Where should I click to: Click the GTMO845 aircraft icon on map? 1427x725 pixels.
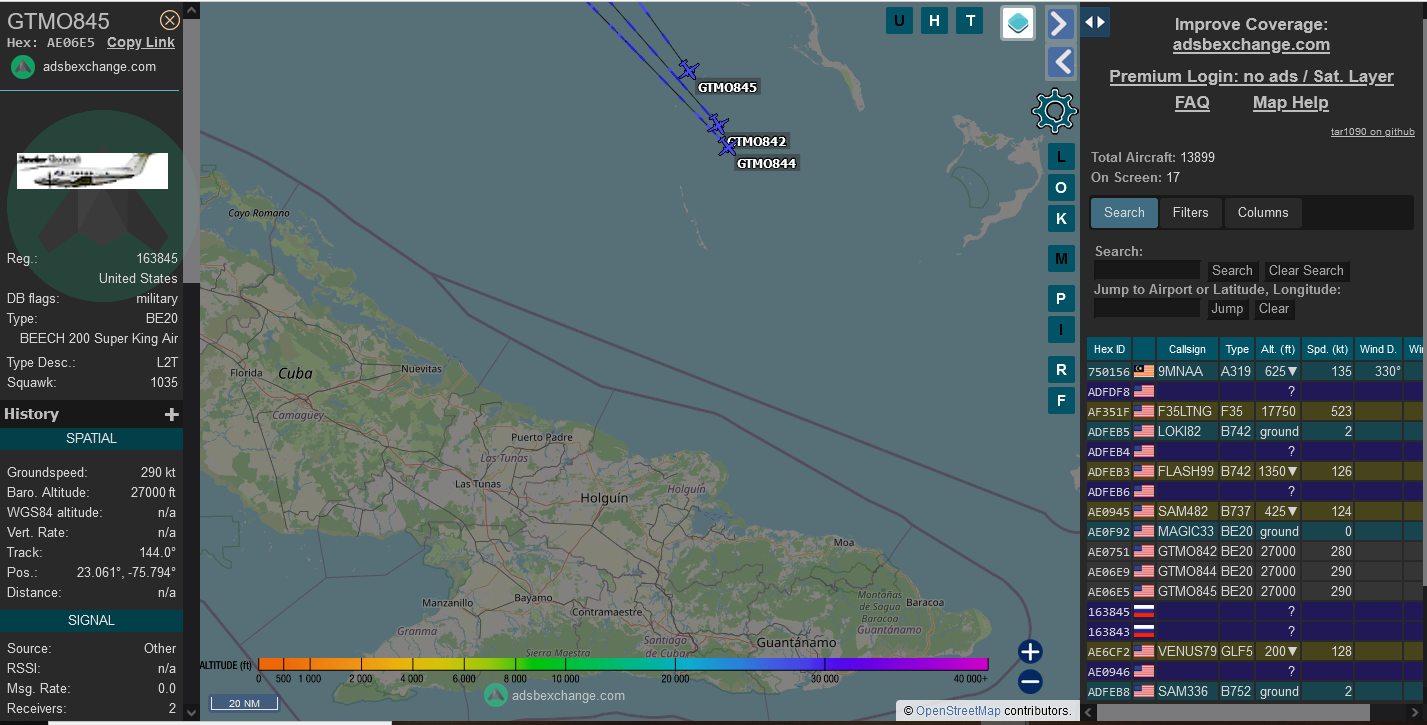click(x=688, y=70)
